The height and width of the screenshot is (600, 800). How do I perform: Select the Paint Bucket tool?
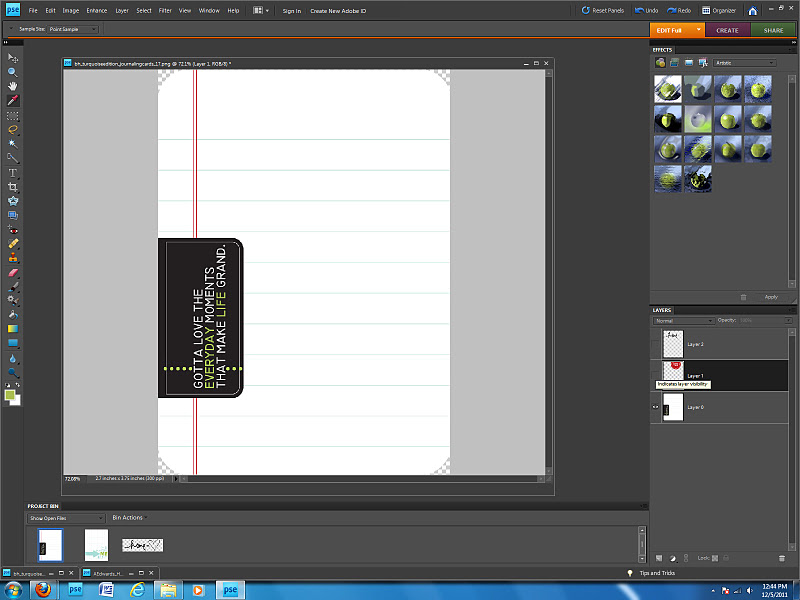click(13, 315)
